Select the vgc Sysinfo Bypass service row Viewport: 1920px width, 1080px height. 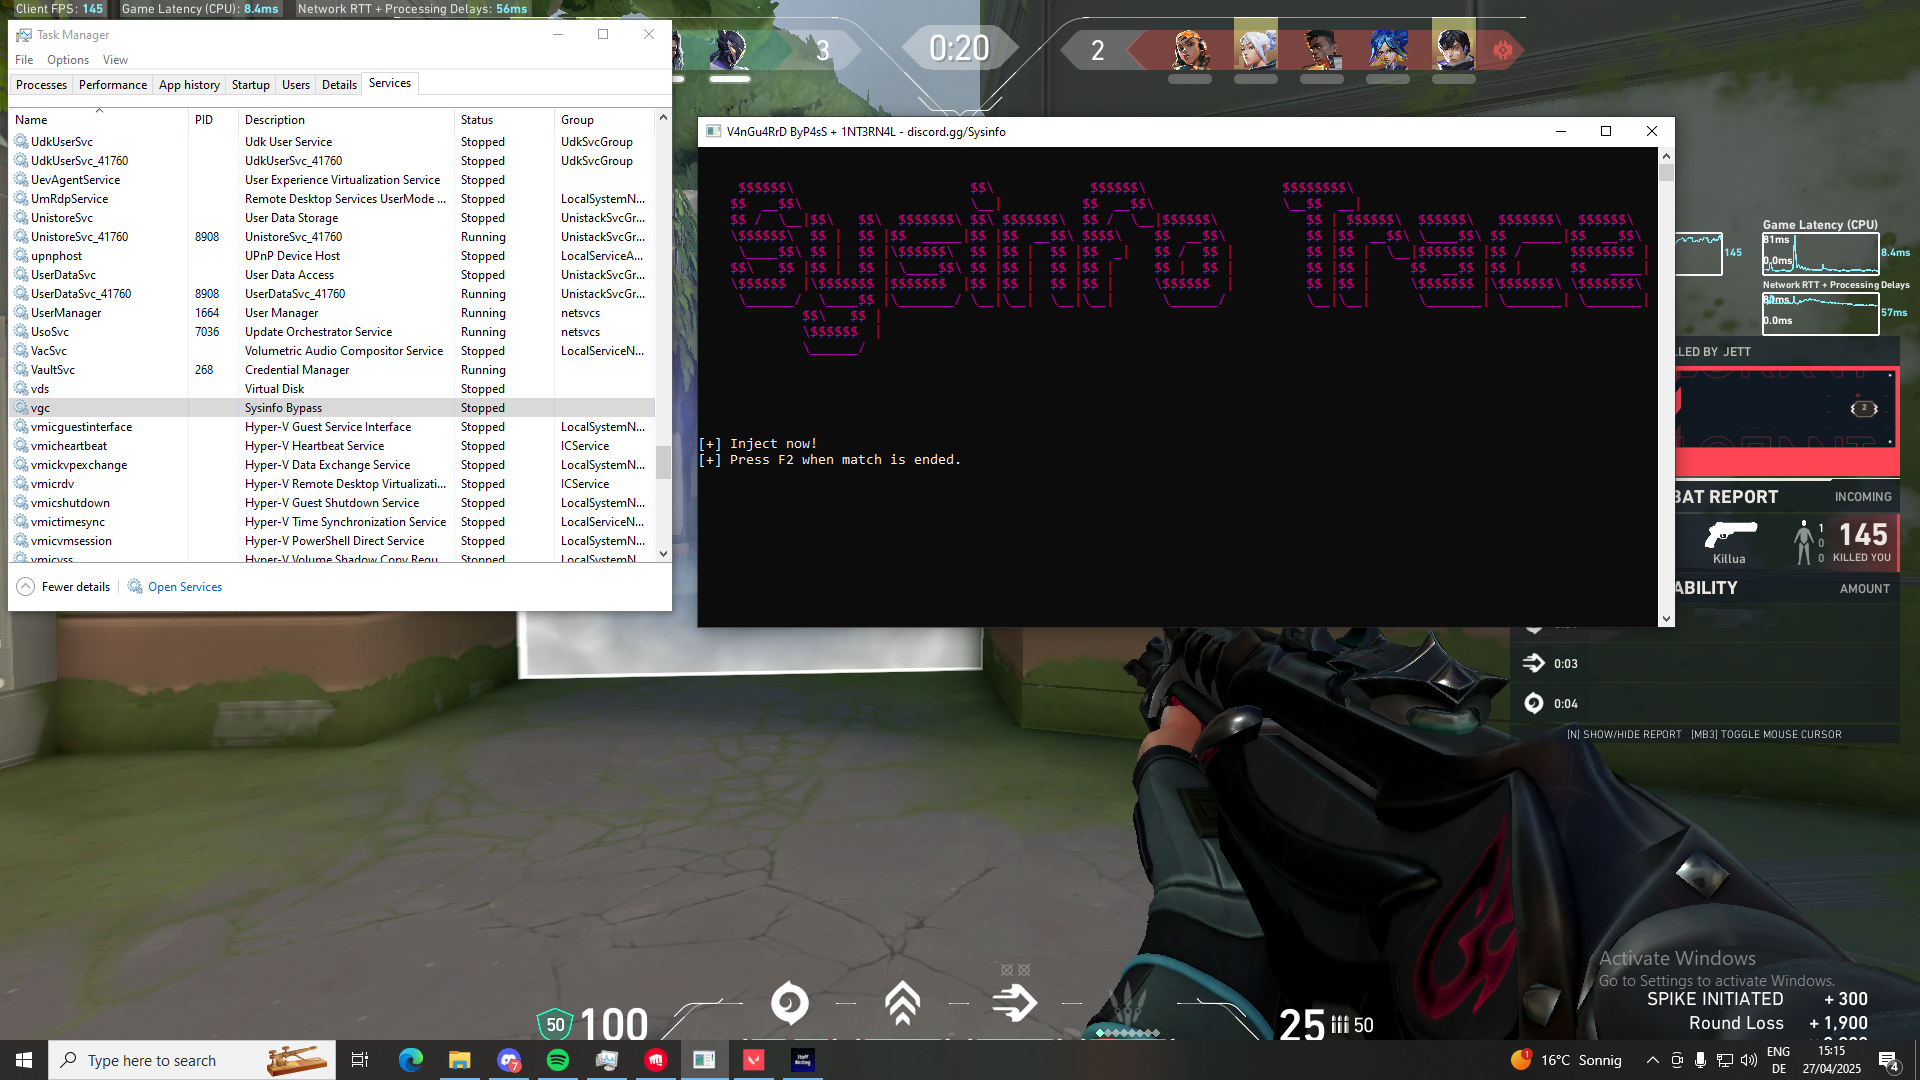(332, 408)
